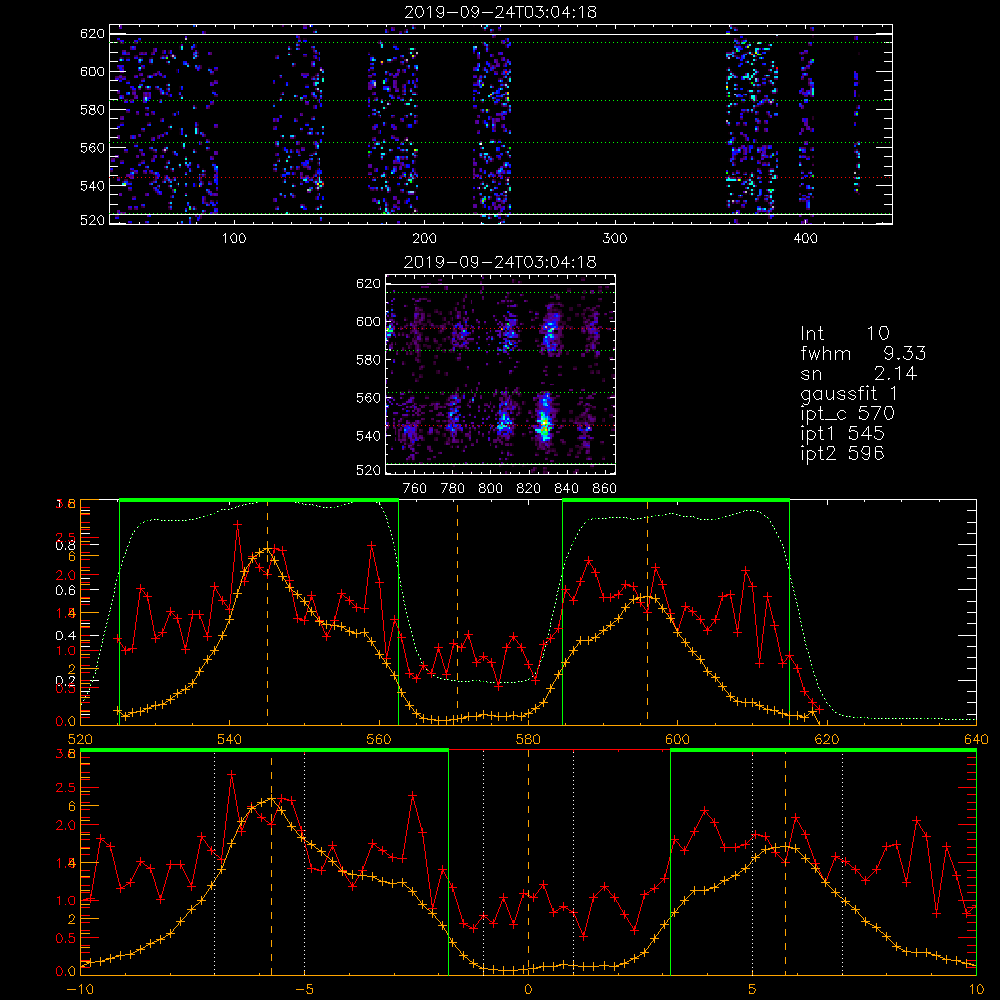Viewport: 1000px width, 1000px height.
Task: Click x-axis label 640 on profile plot
Action: point(976,739)
